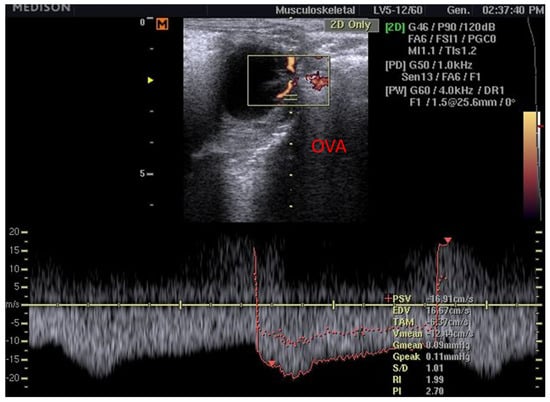The width and height of the screenshot is (550, 402).
Task: Open the Gen. frequency setting
Action: click(458, 10)
